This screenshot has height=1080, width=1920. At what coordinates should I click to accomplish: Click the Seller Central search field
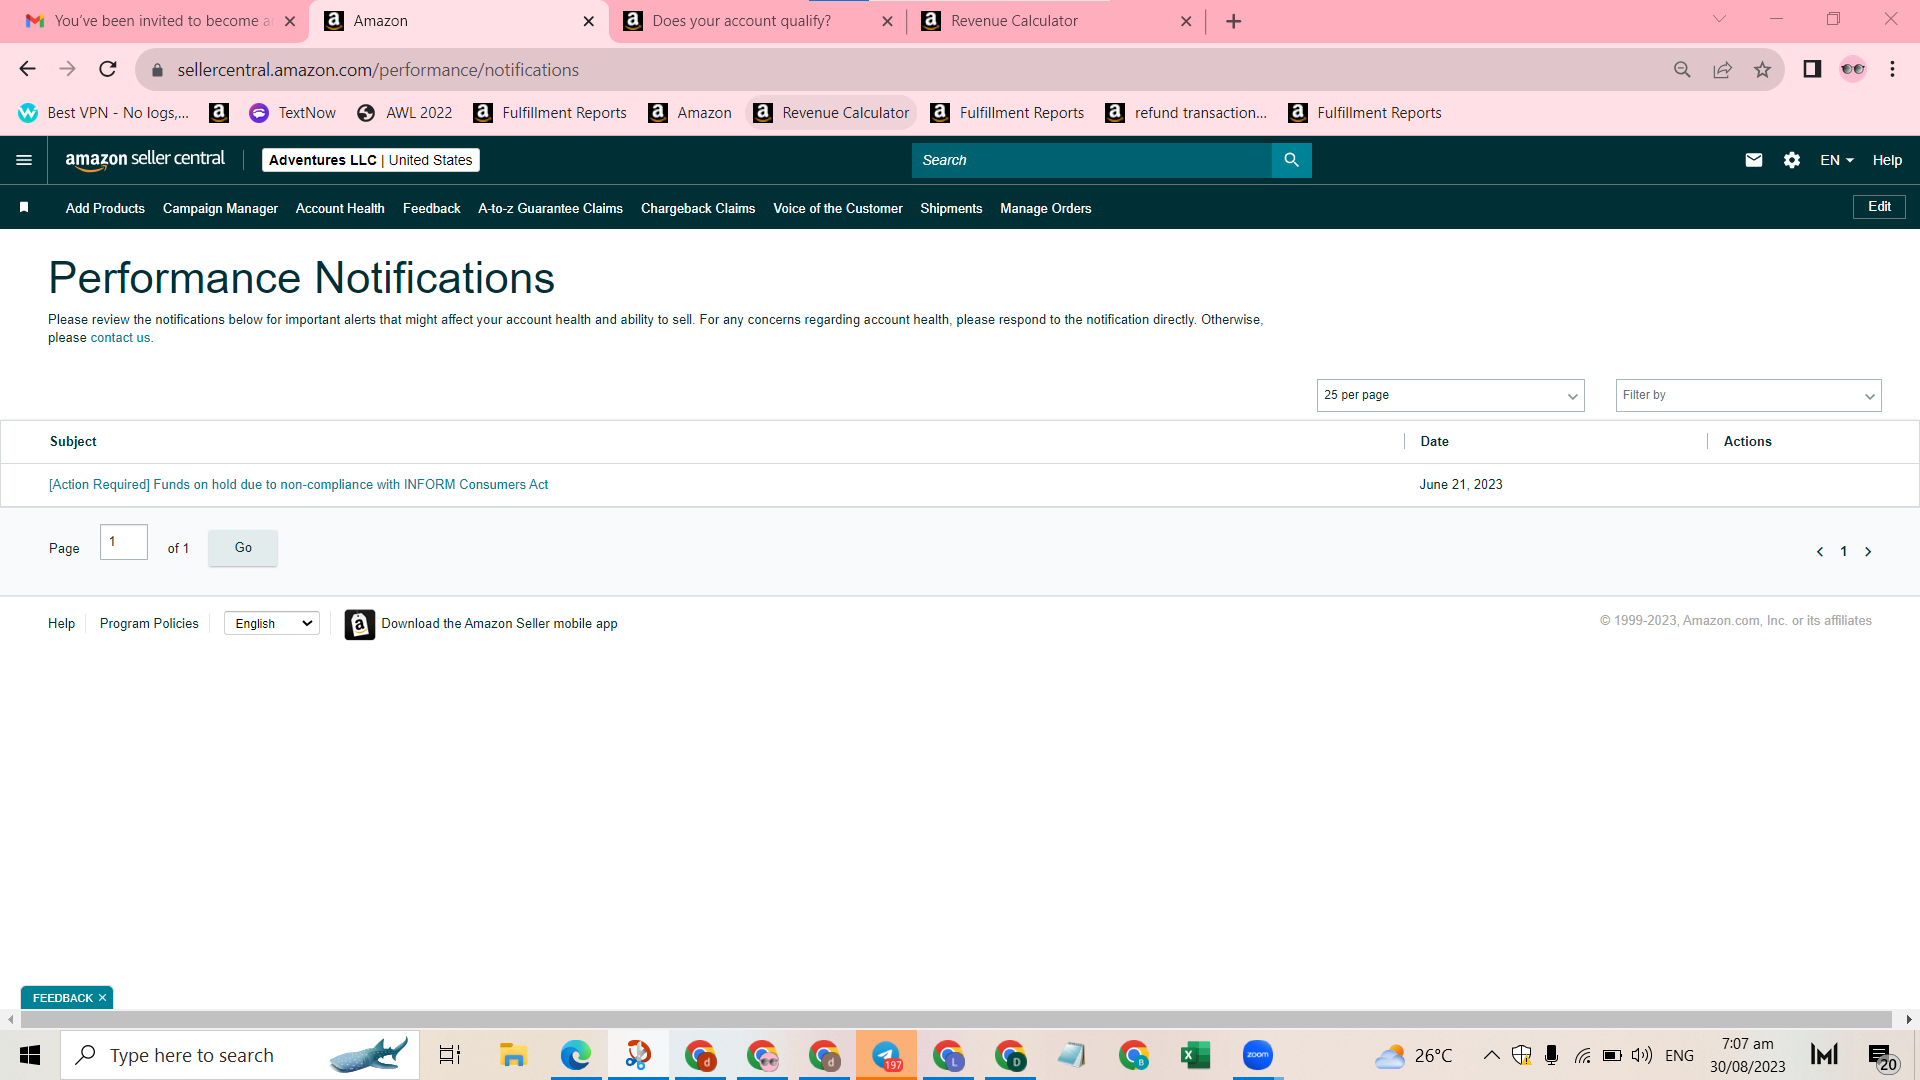coord(1091,160)
